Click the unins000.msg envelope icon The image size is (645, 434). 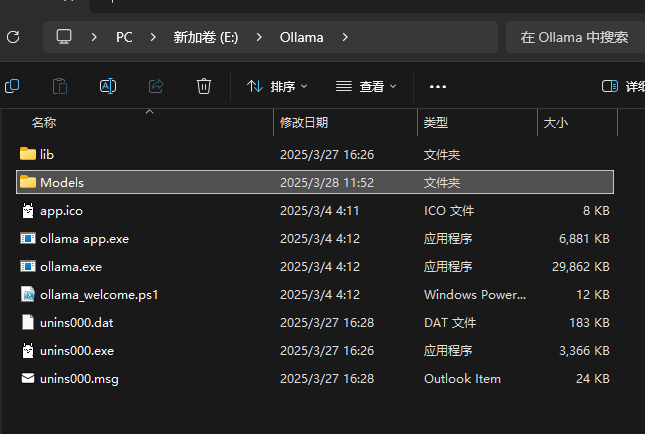(28, 378)
